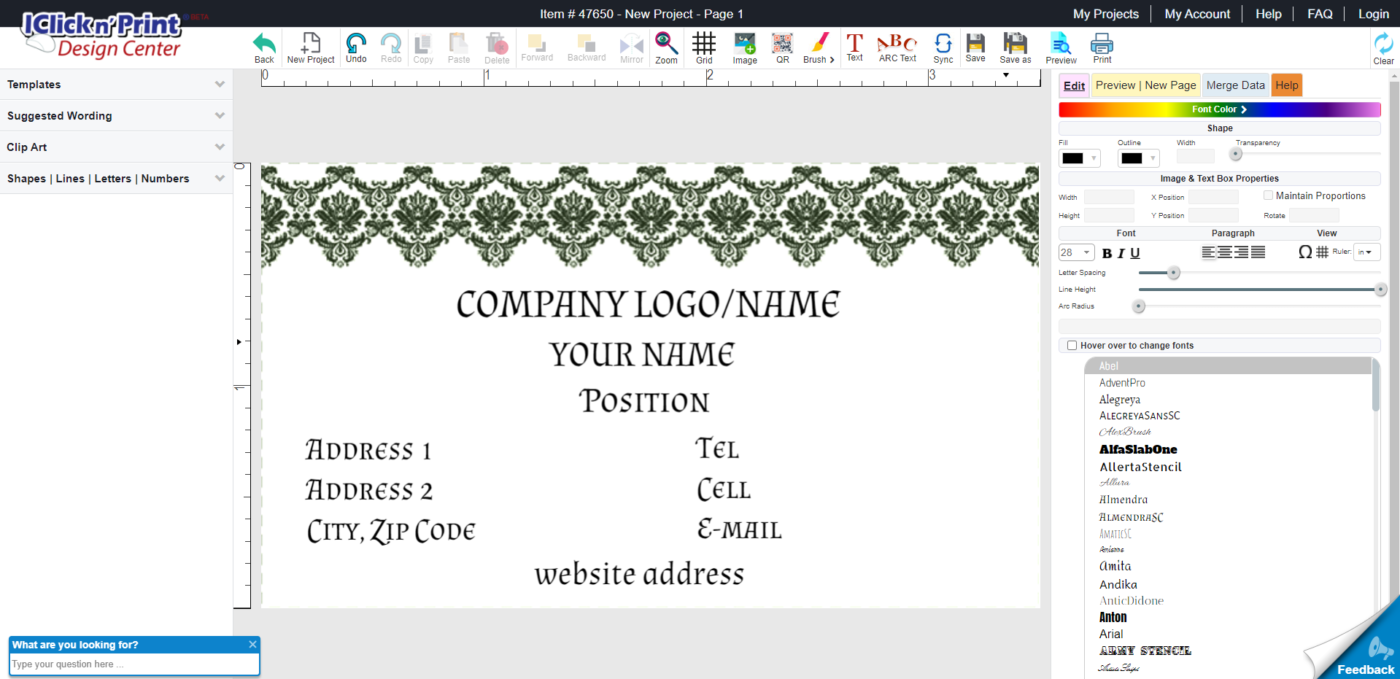Expand the Clip Art section
Screen dimensions: 1400x679
tap(116, 147)
